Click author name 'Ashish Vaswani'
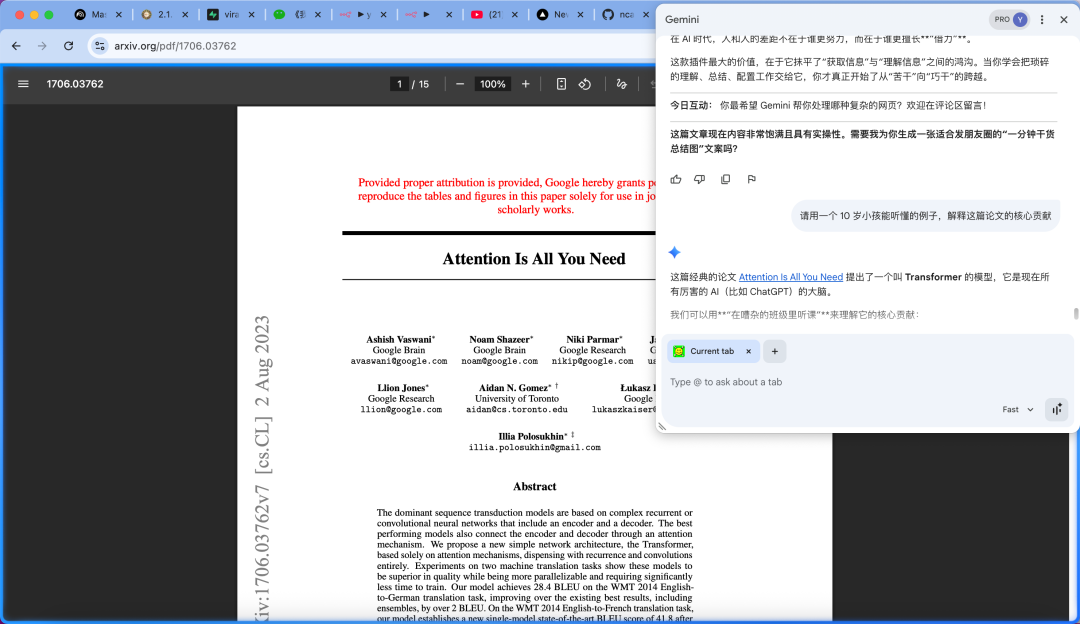Image resolution: width=1080 pixels, height=624 pixels. click(x=399, y=340)
